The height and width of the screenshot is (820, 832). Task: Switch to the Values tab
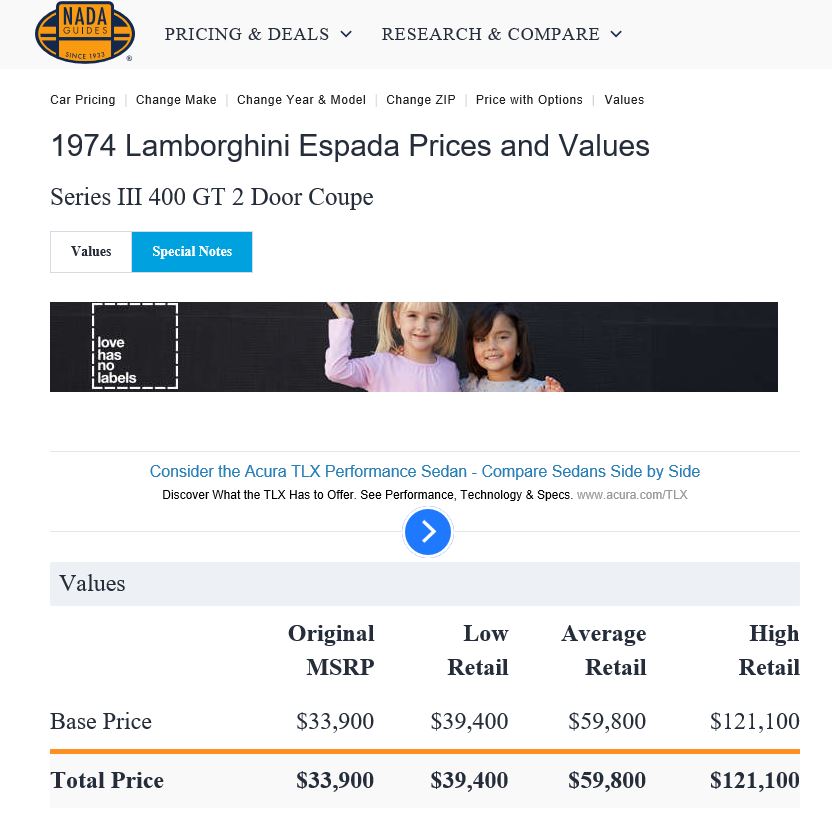click(91, 252)
